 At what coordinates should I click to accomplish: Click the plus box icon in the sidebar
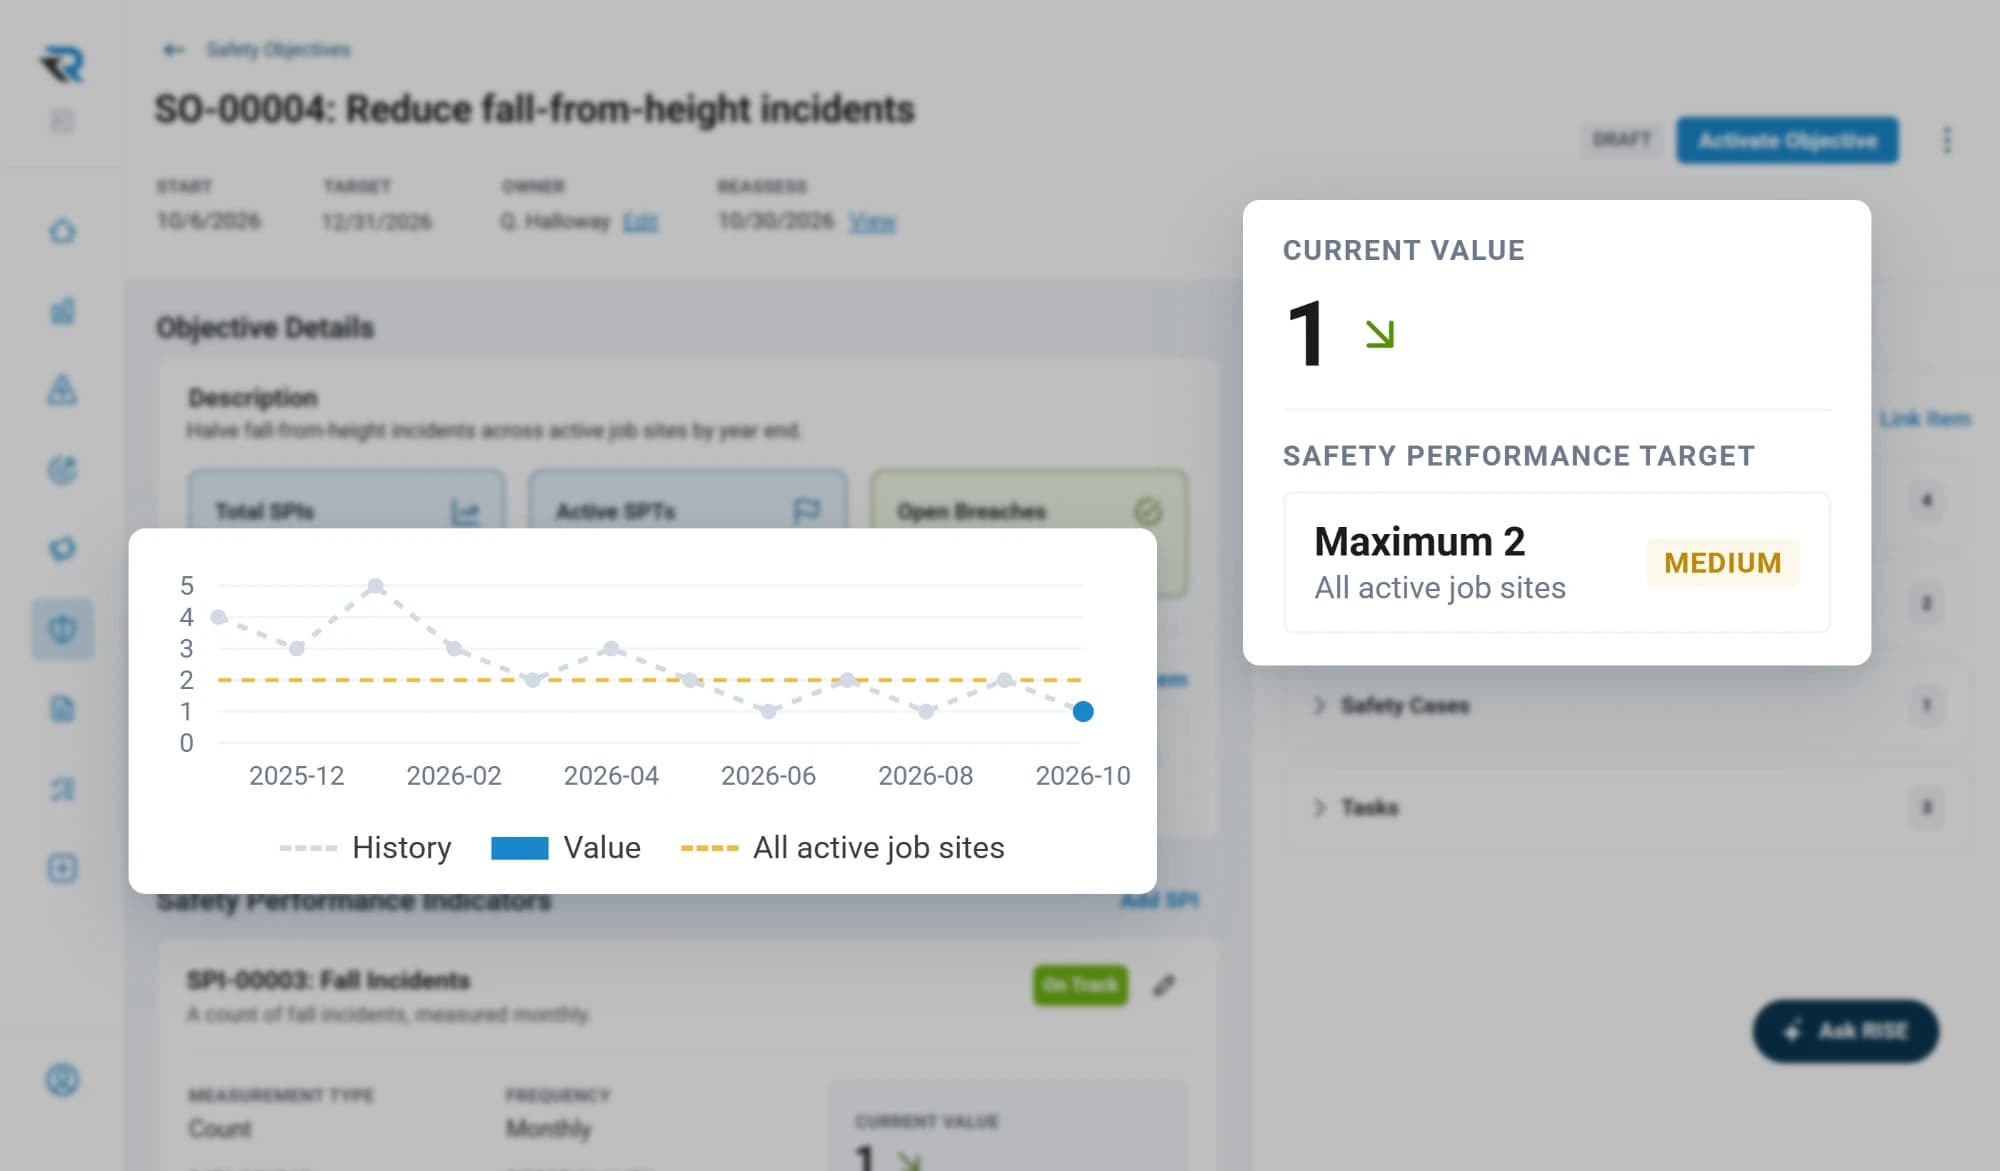[x=62, y=868]
